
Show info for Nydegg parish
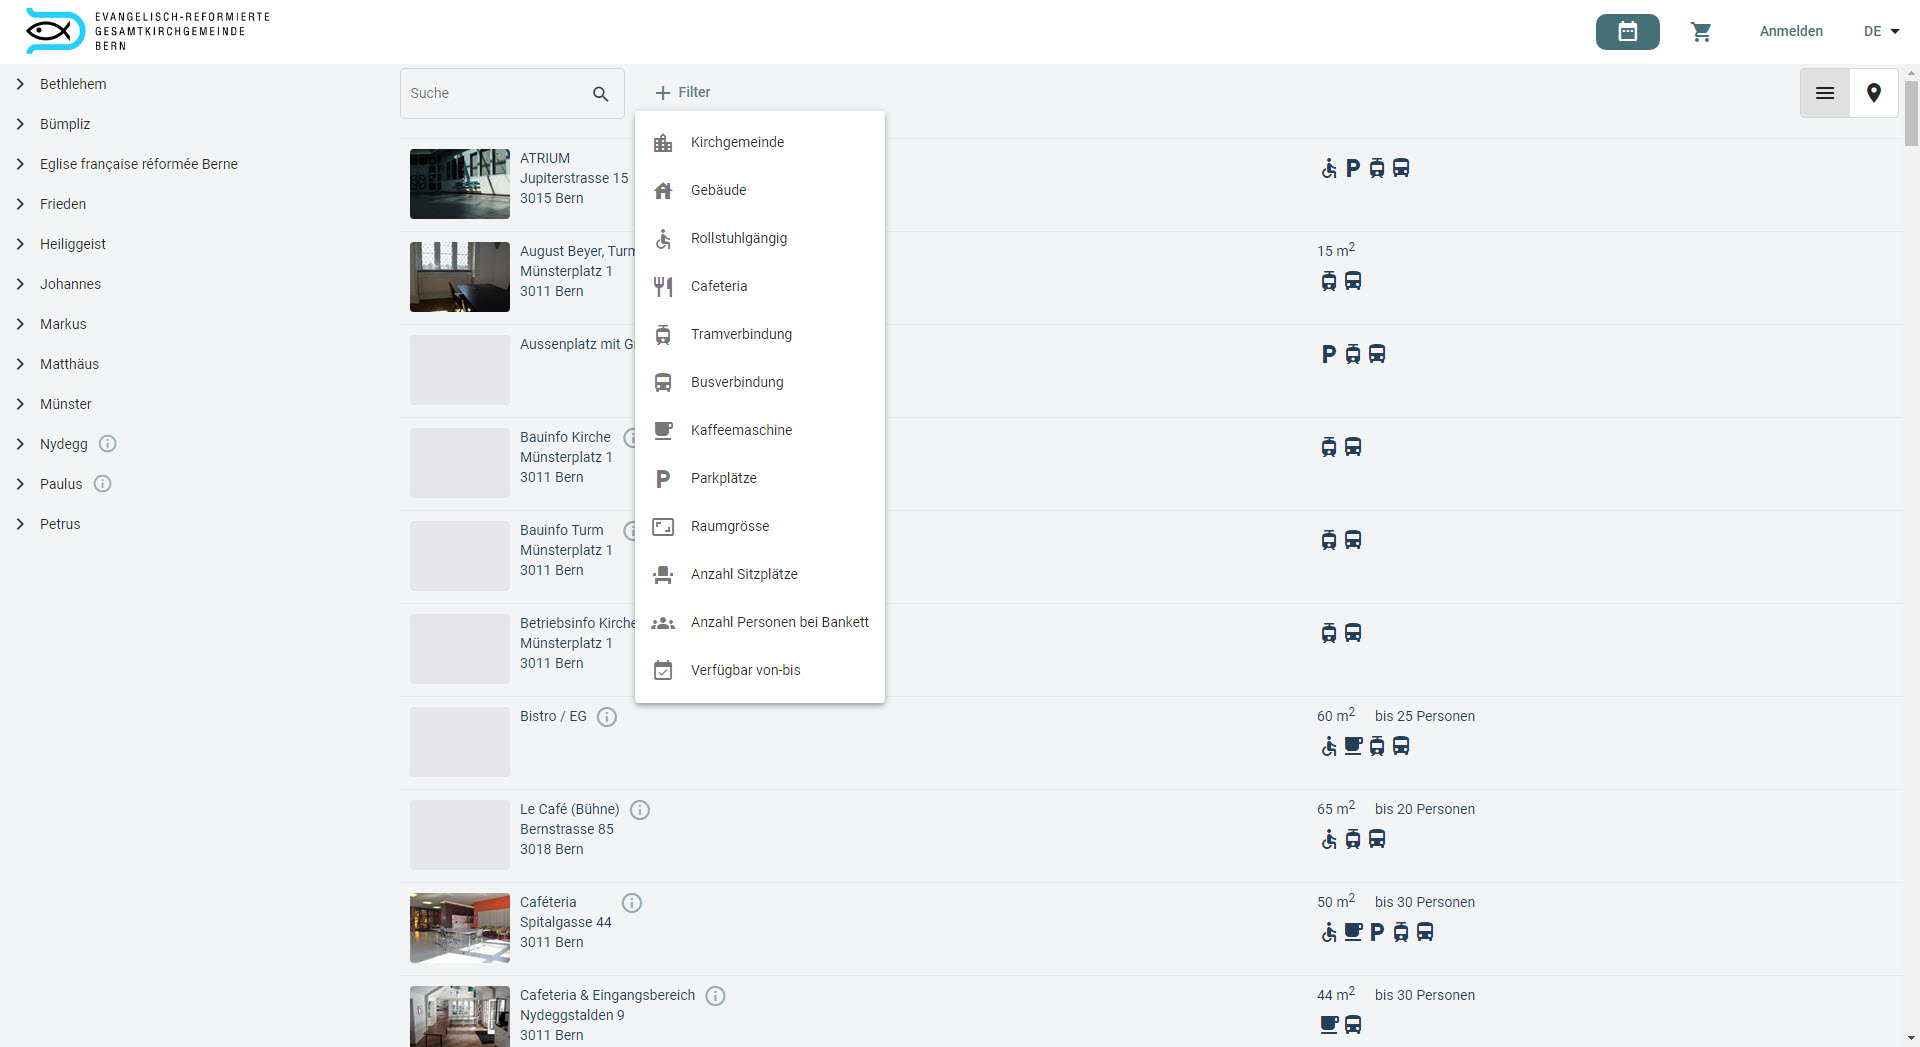click(x=108, y=444)
